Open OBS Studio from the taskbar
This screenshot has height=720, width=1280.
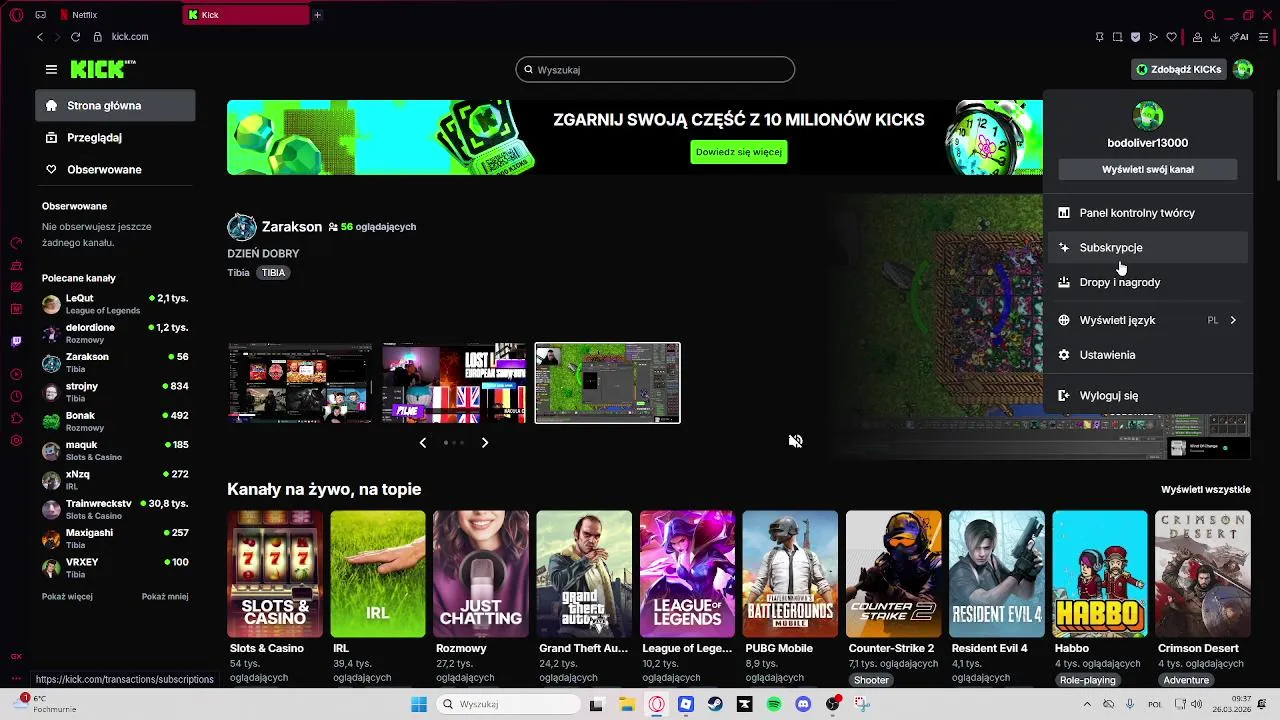(833, 704)
